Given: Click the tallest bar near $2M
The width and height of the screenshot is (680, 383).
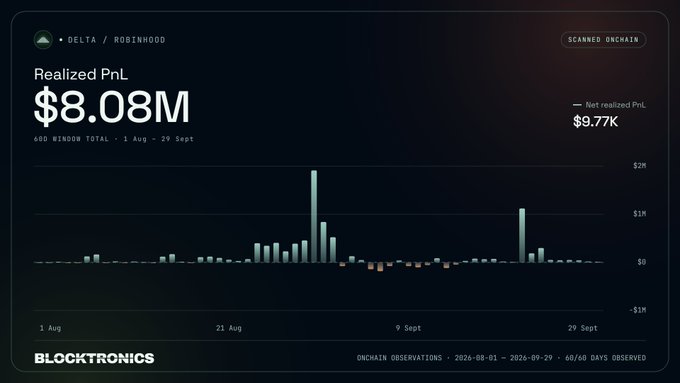Looking at the screenshot, I should pos(314,216).
